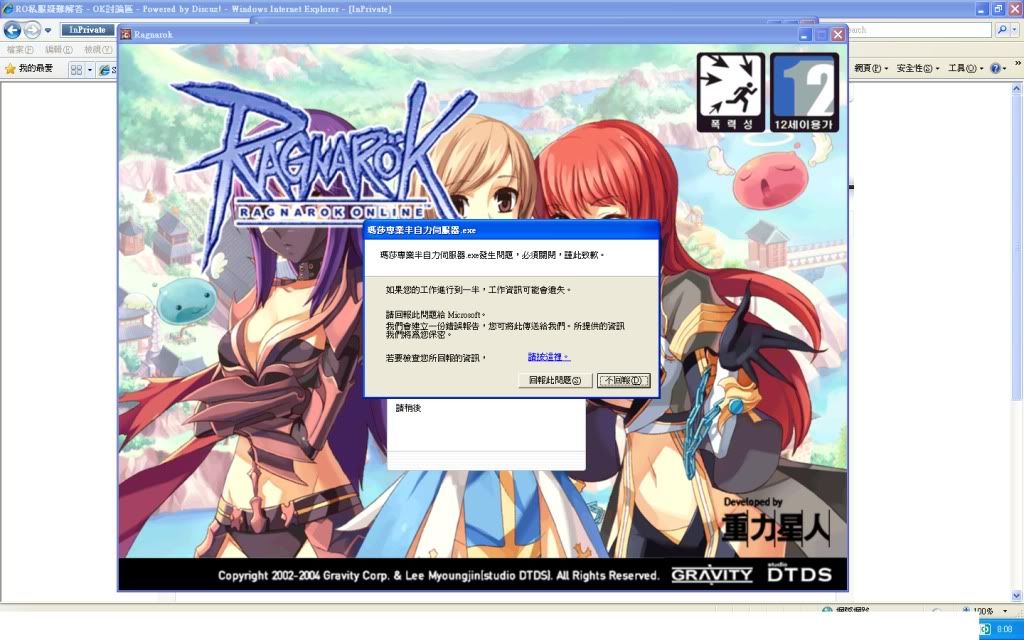1024x640 pixels.
Task: Close the Internet Explorer window
Action: (x=1016, y=9)
